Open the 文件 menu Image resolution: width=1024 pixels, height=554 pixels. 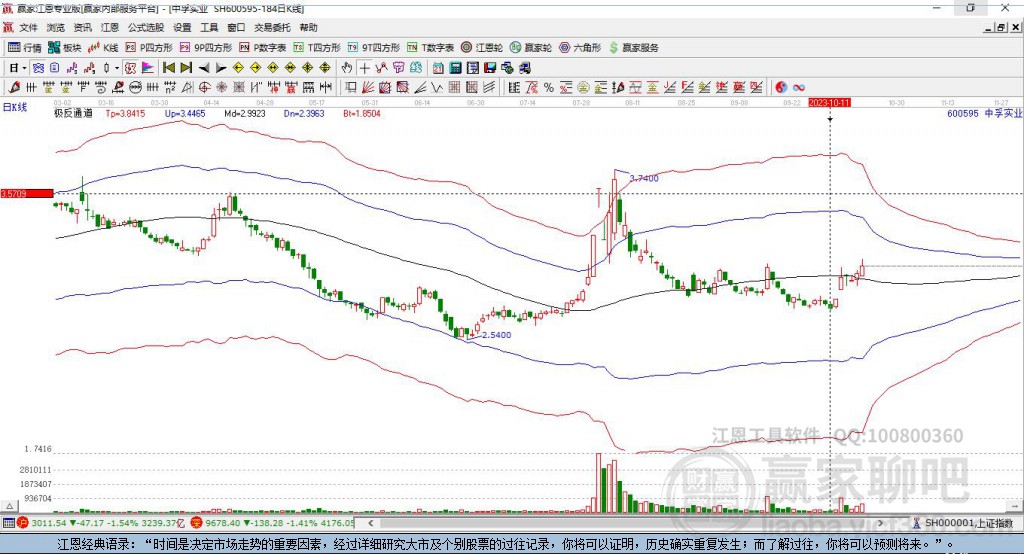(x=29, y=27)
